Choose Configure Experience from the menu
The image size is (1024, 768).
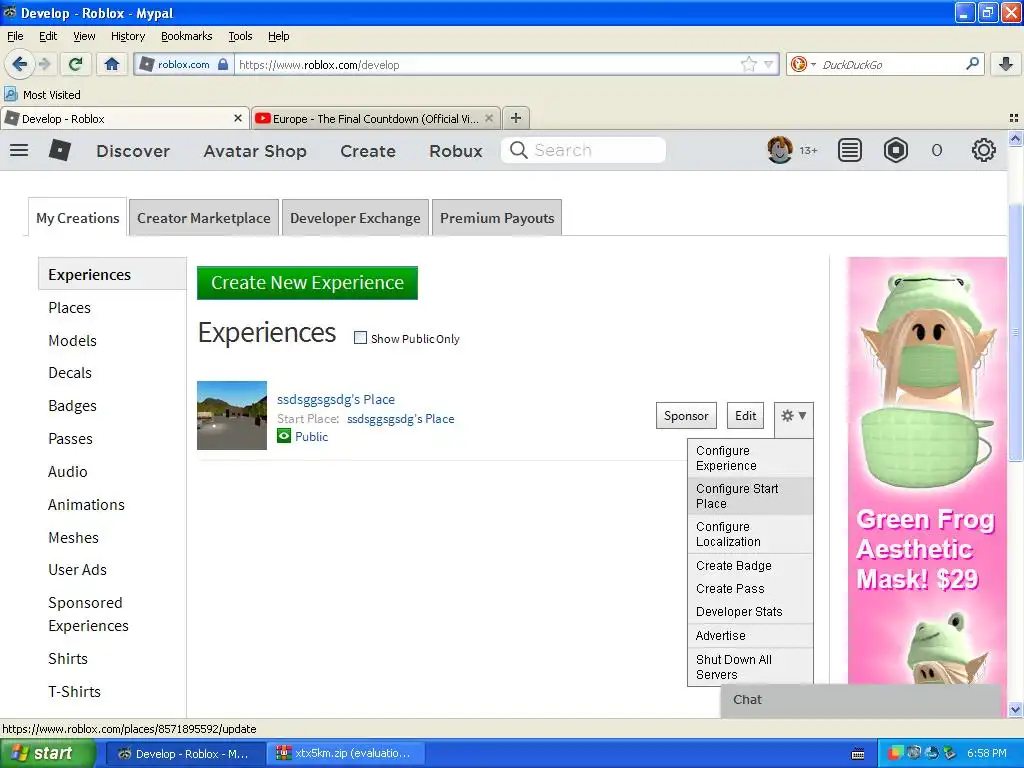[x=750, y=458]
